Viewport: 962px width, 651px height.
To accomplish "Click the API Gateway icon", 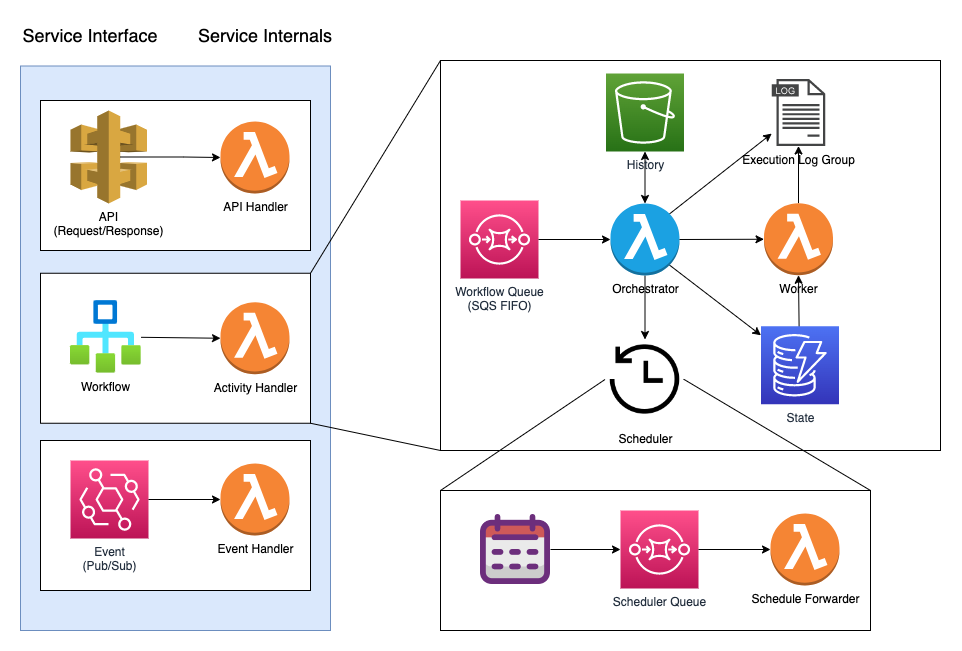I will [x=108, y=158].
